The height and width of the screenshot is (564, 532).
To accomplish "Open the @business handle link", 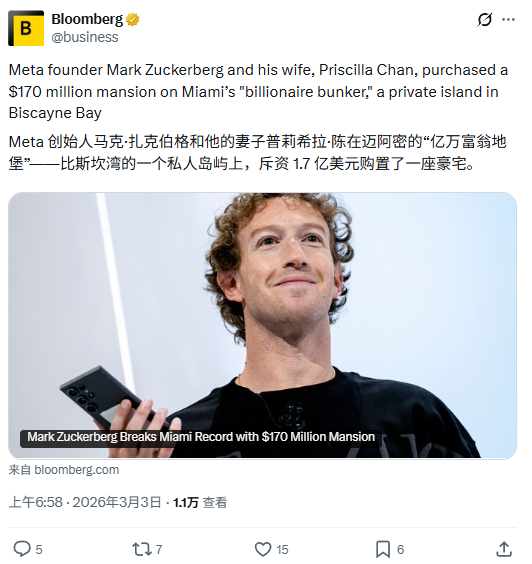I will 85,37.
